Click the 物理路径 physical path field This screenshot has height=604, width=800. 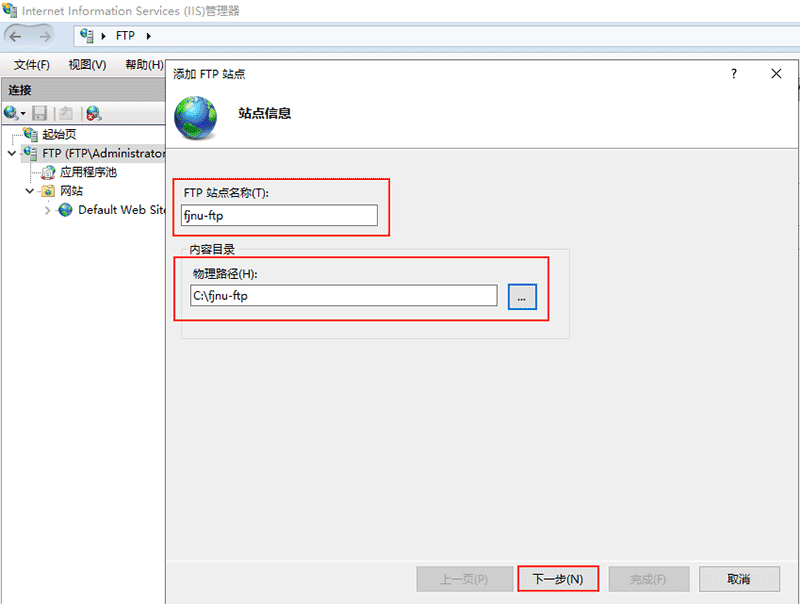(x=343, y=295)
